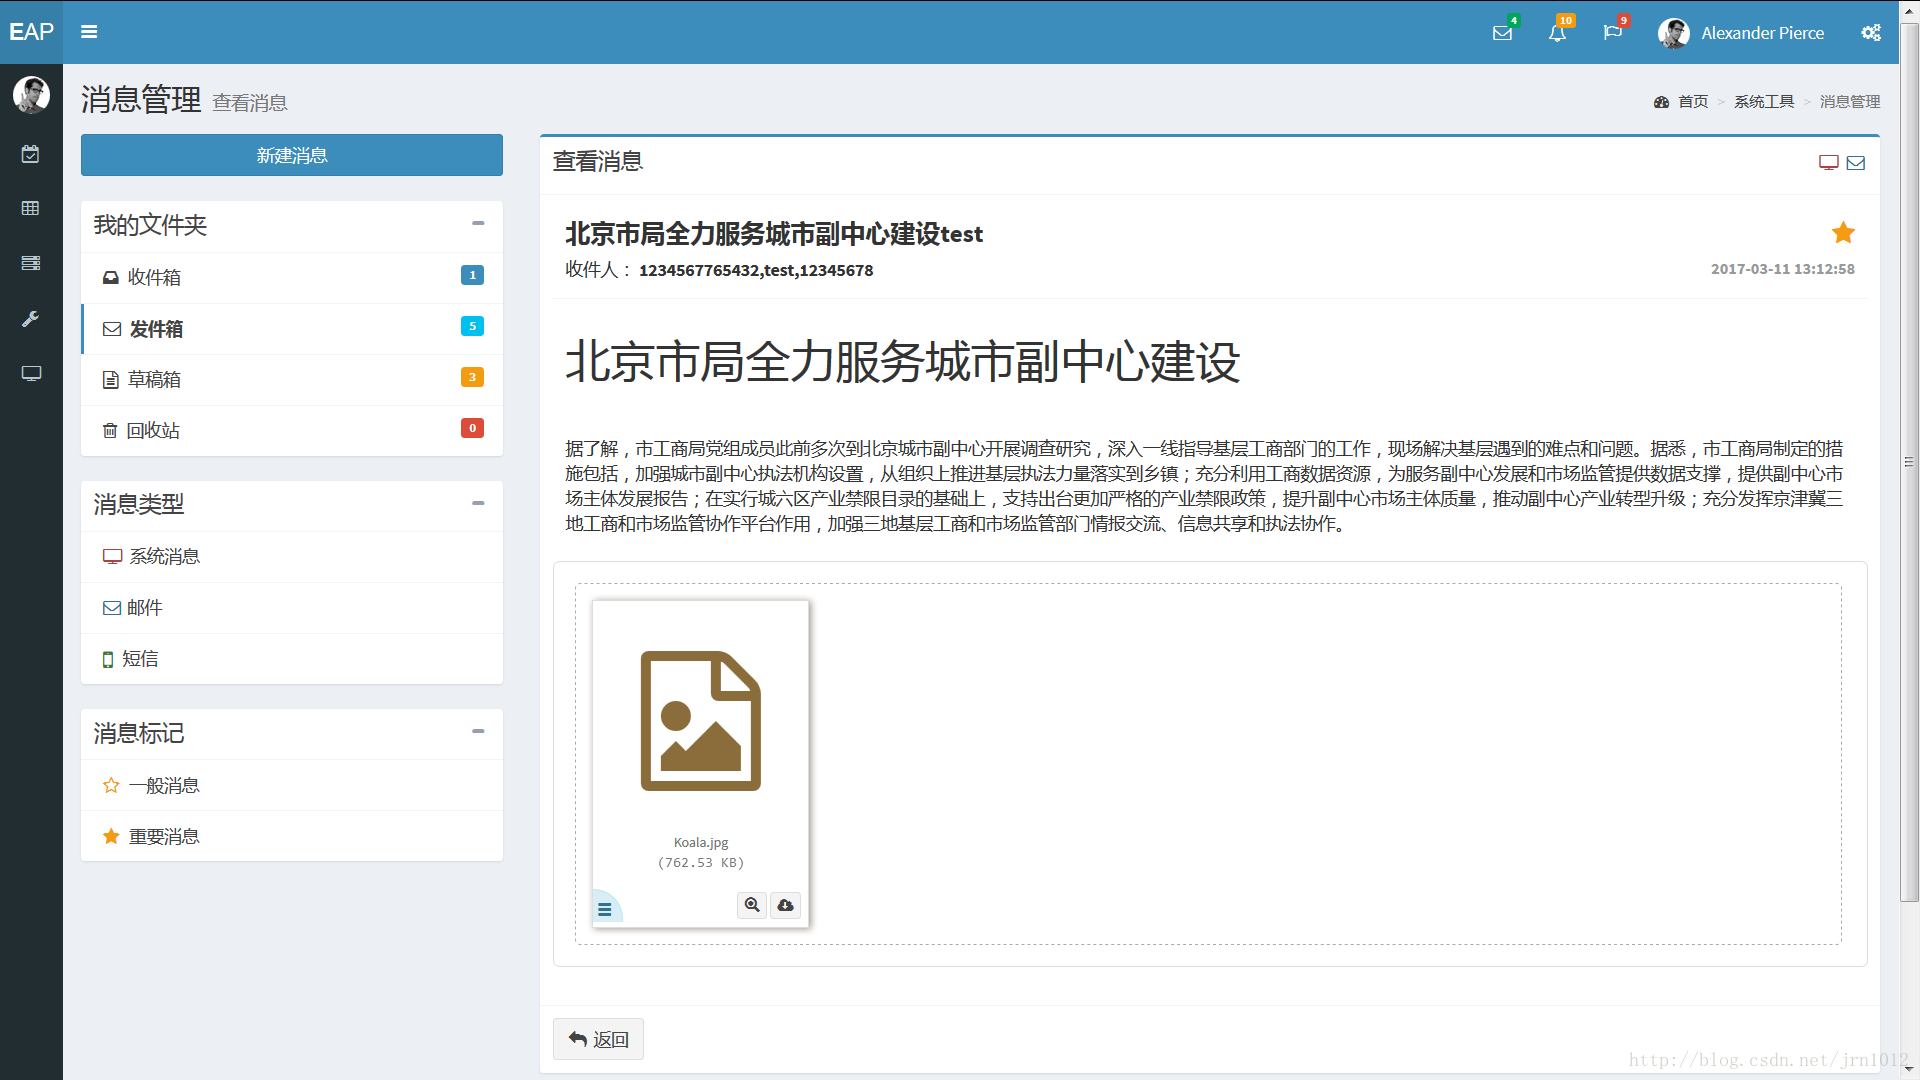Click the page vertical scrollbar thumb
The height and width of the screenshot is (1080, 1920).
click(x=1909, y=460)
